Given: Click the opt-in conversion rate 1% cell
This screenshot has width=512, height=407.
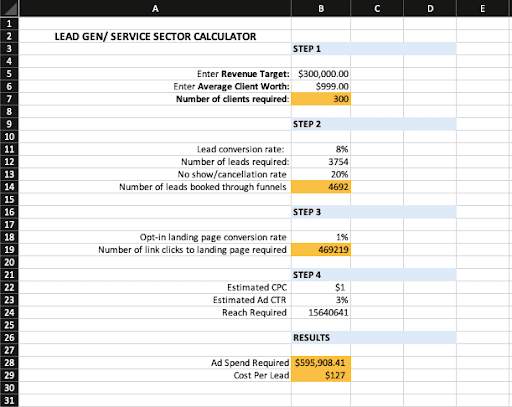Looking at the screenshot, I should click(321, 237).
